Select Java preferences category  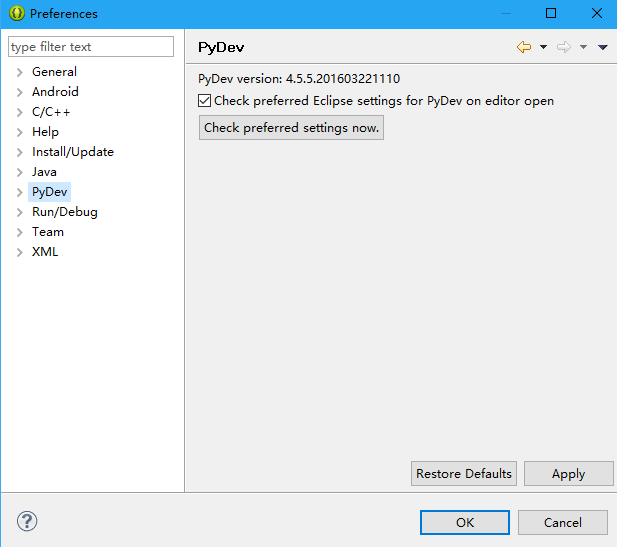point(44,172)
